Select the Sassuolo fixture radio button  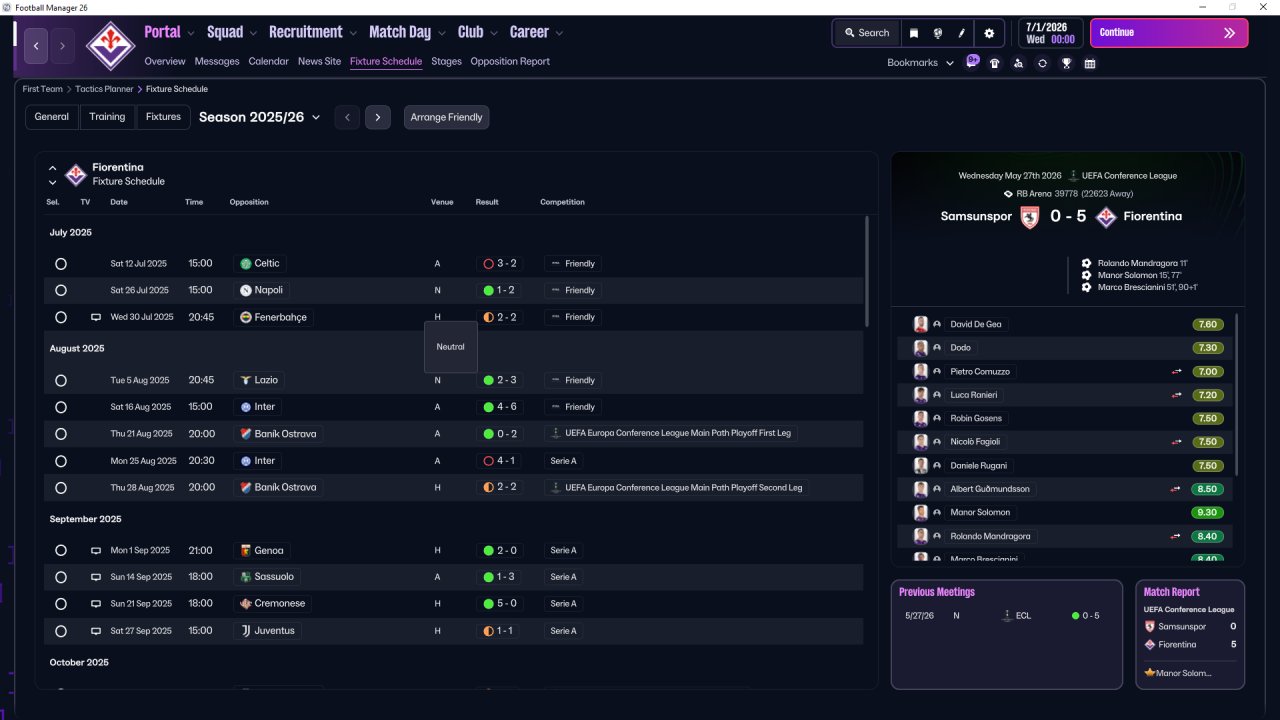[x=61, y=577]
